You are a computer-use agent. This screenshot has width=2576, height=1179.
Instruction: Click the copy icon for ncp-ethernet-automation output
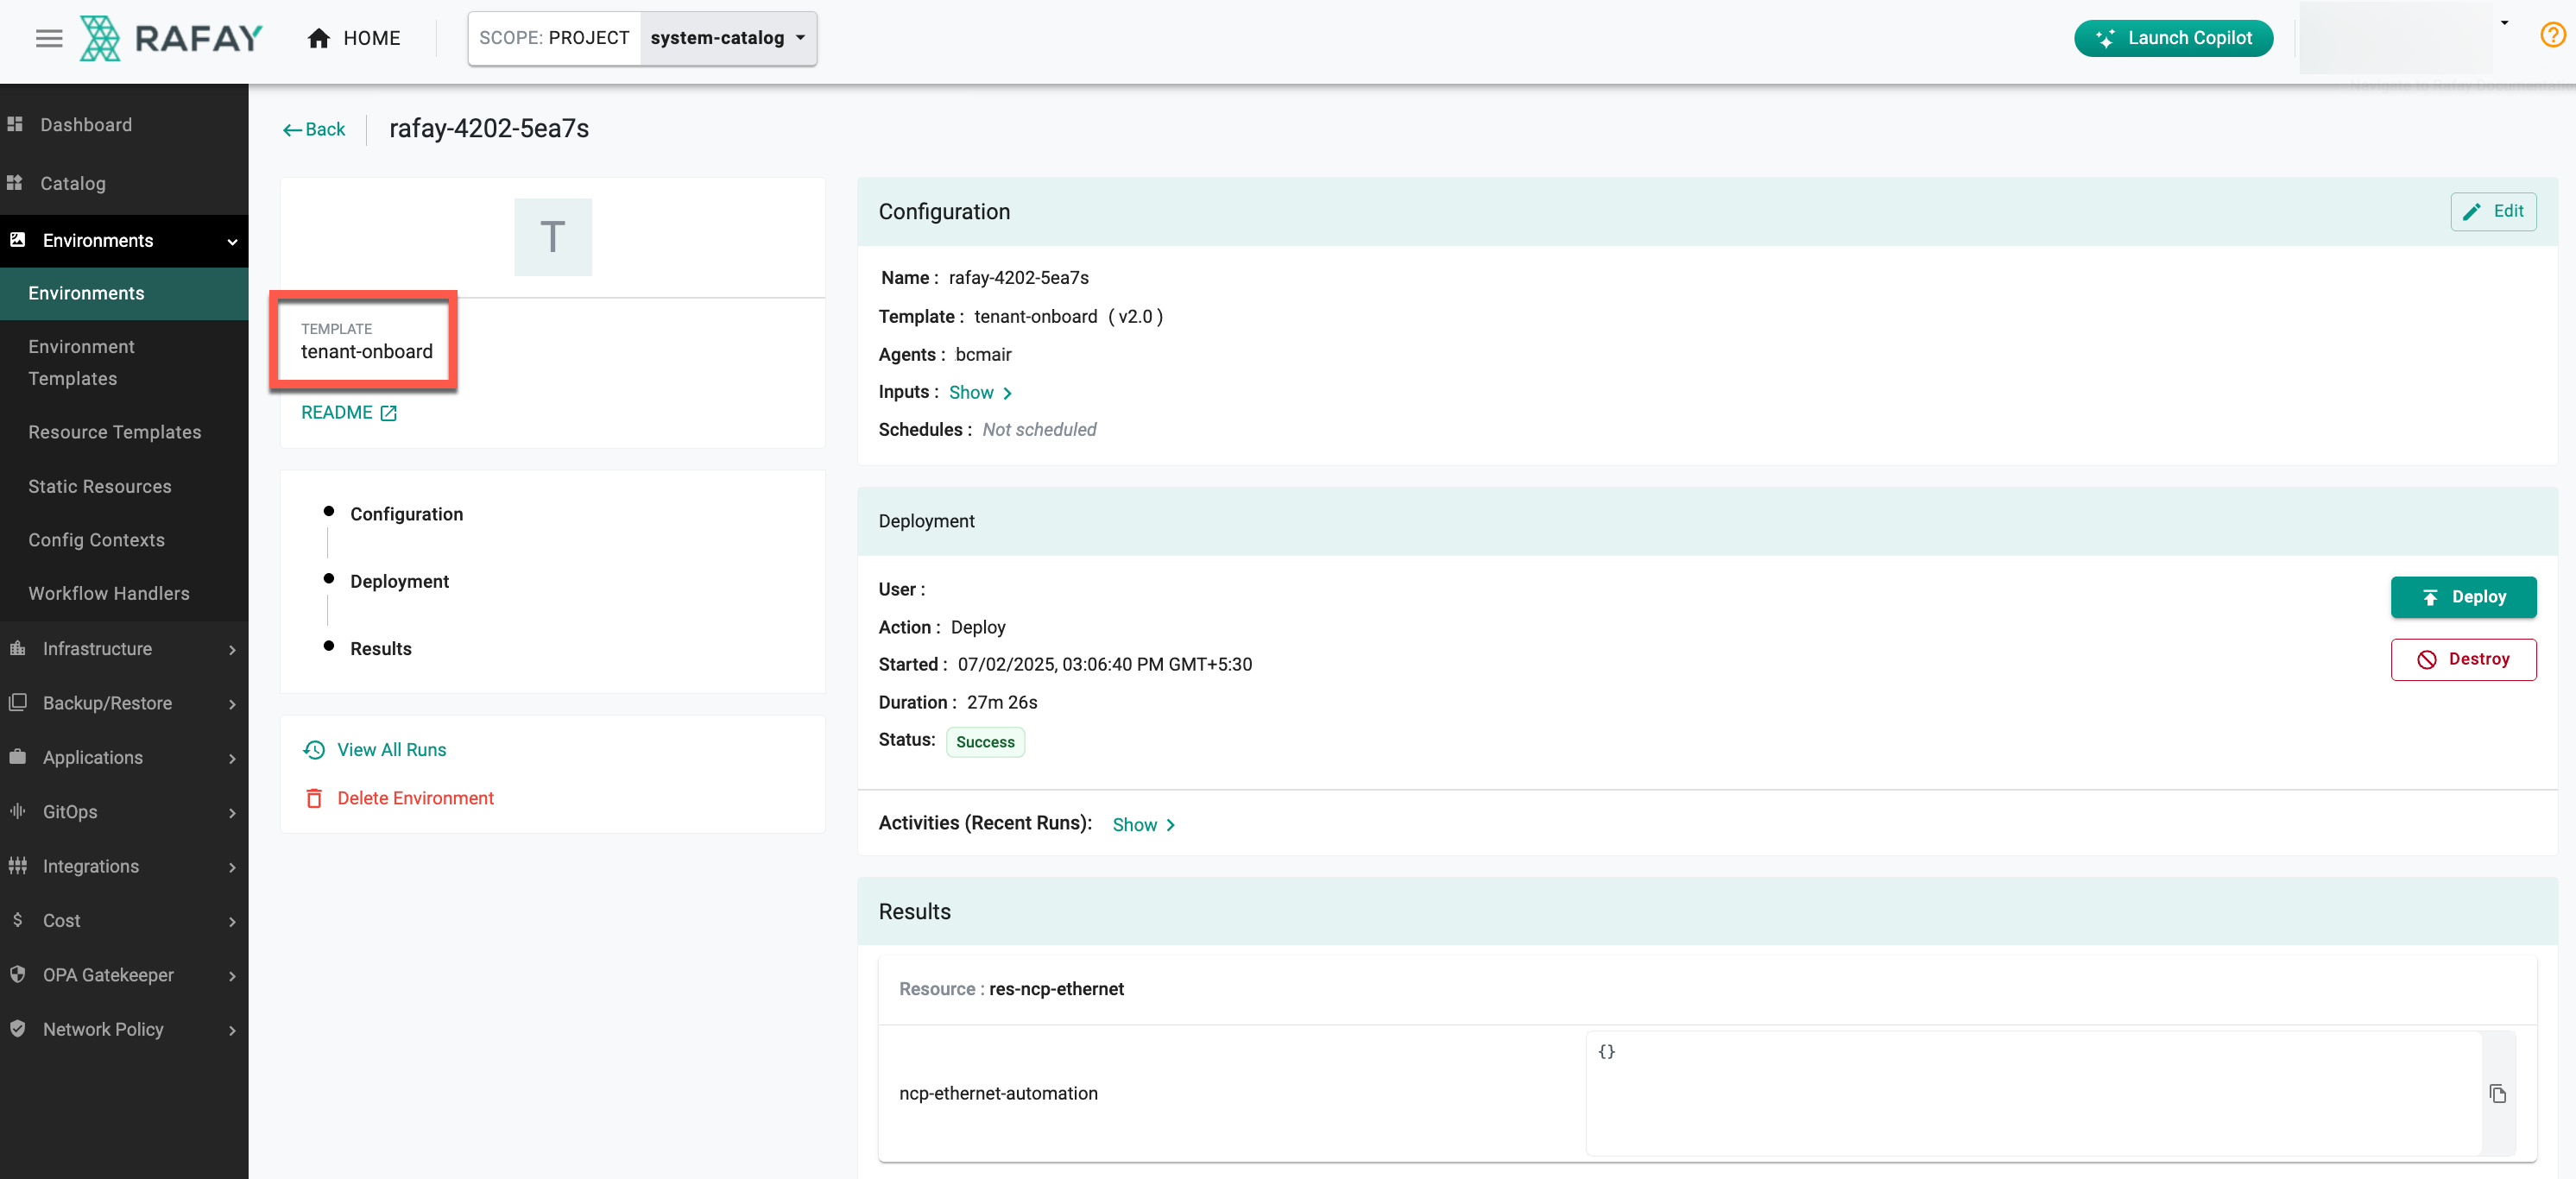(2497, 1093)
